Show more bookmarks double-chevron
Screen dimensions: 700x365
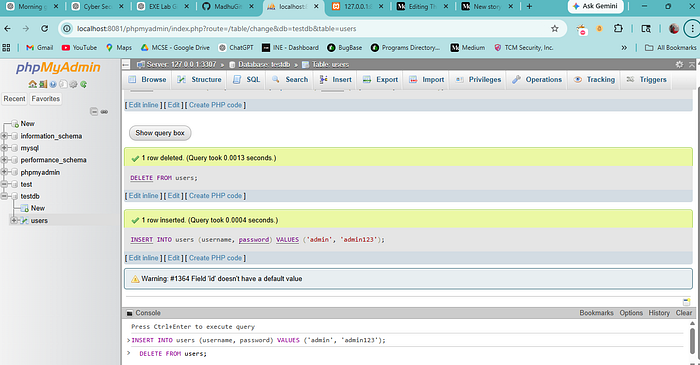coord(624,47)
